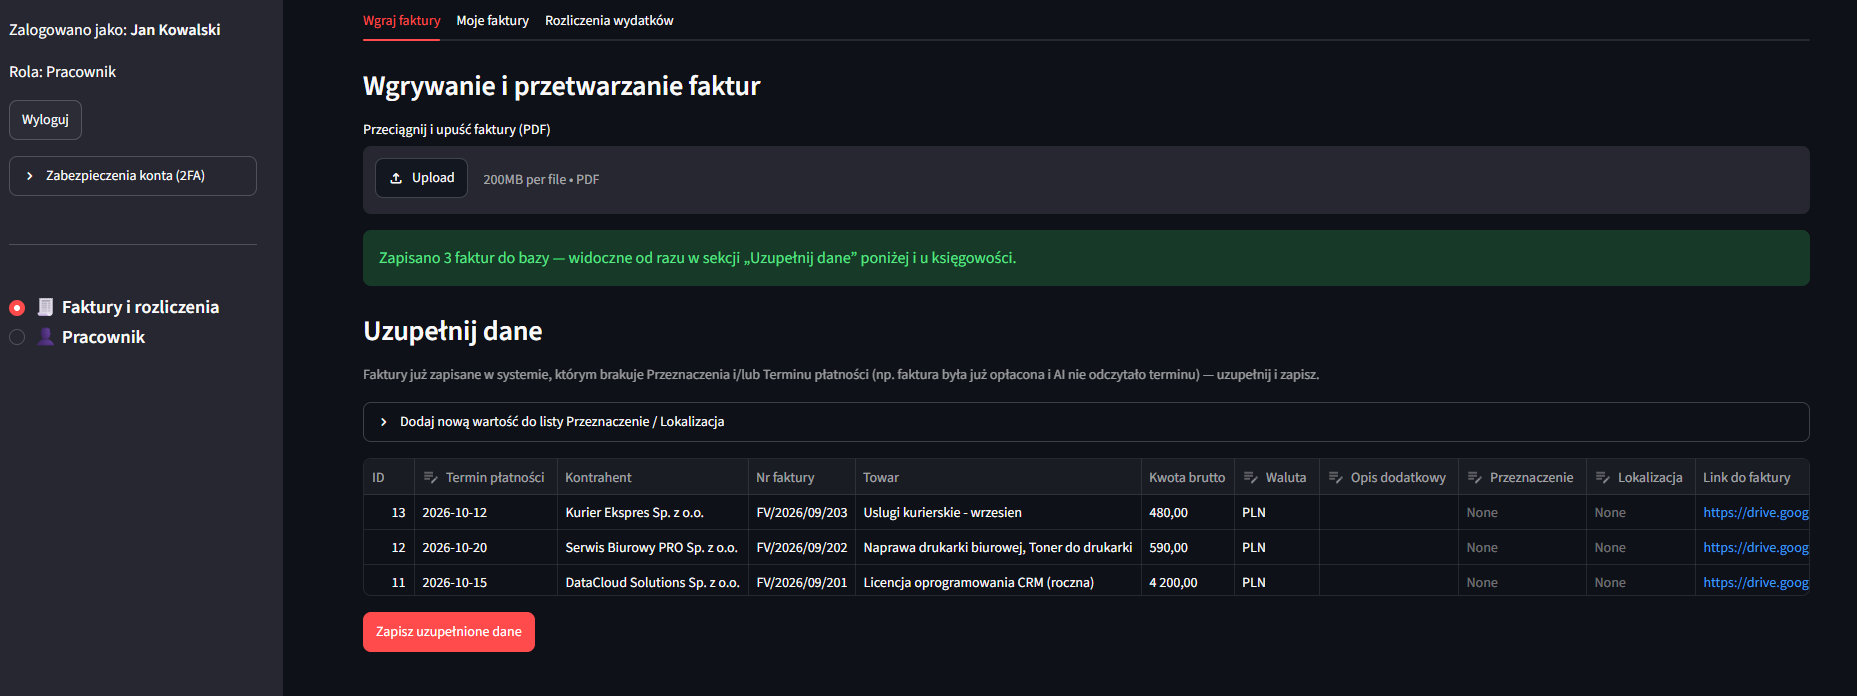
Task: Click the Link do faktury column header
Action: 1752,477
